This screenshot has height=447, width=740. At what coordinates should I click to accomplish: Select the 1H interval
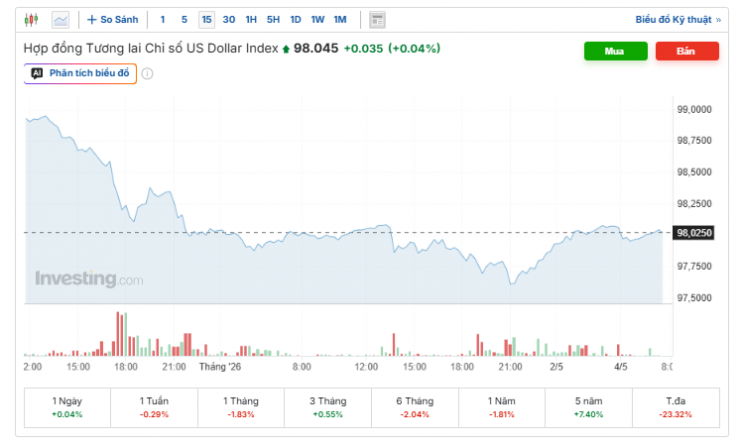tap(251, 19)
